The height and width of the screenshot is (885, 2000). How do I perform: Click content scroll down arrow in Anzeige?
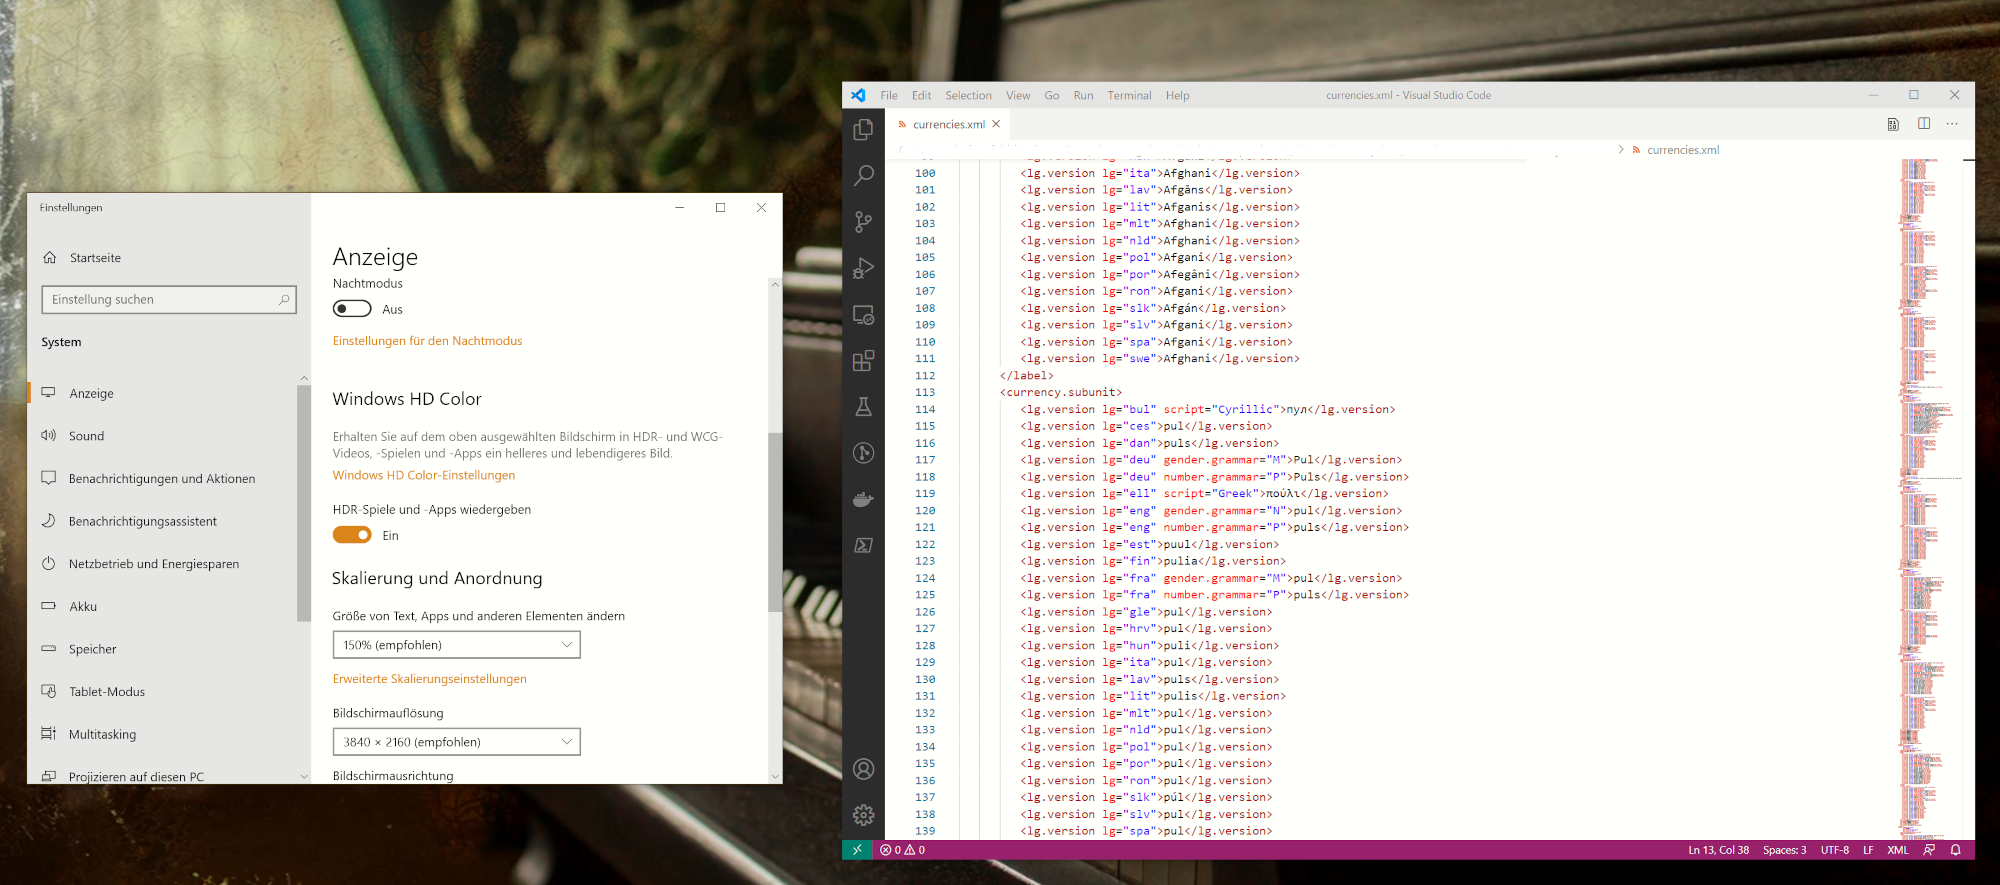click(775, 776)
